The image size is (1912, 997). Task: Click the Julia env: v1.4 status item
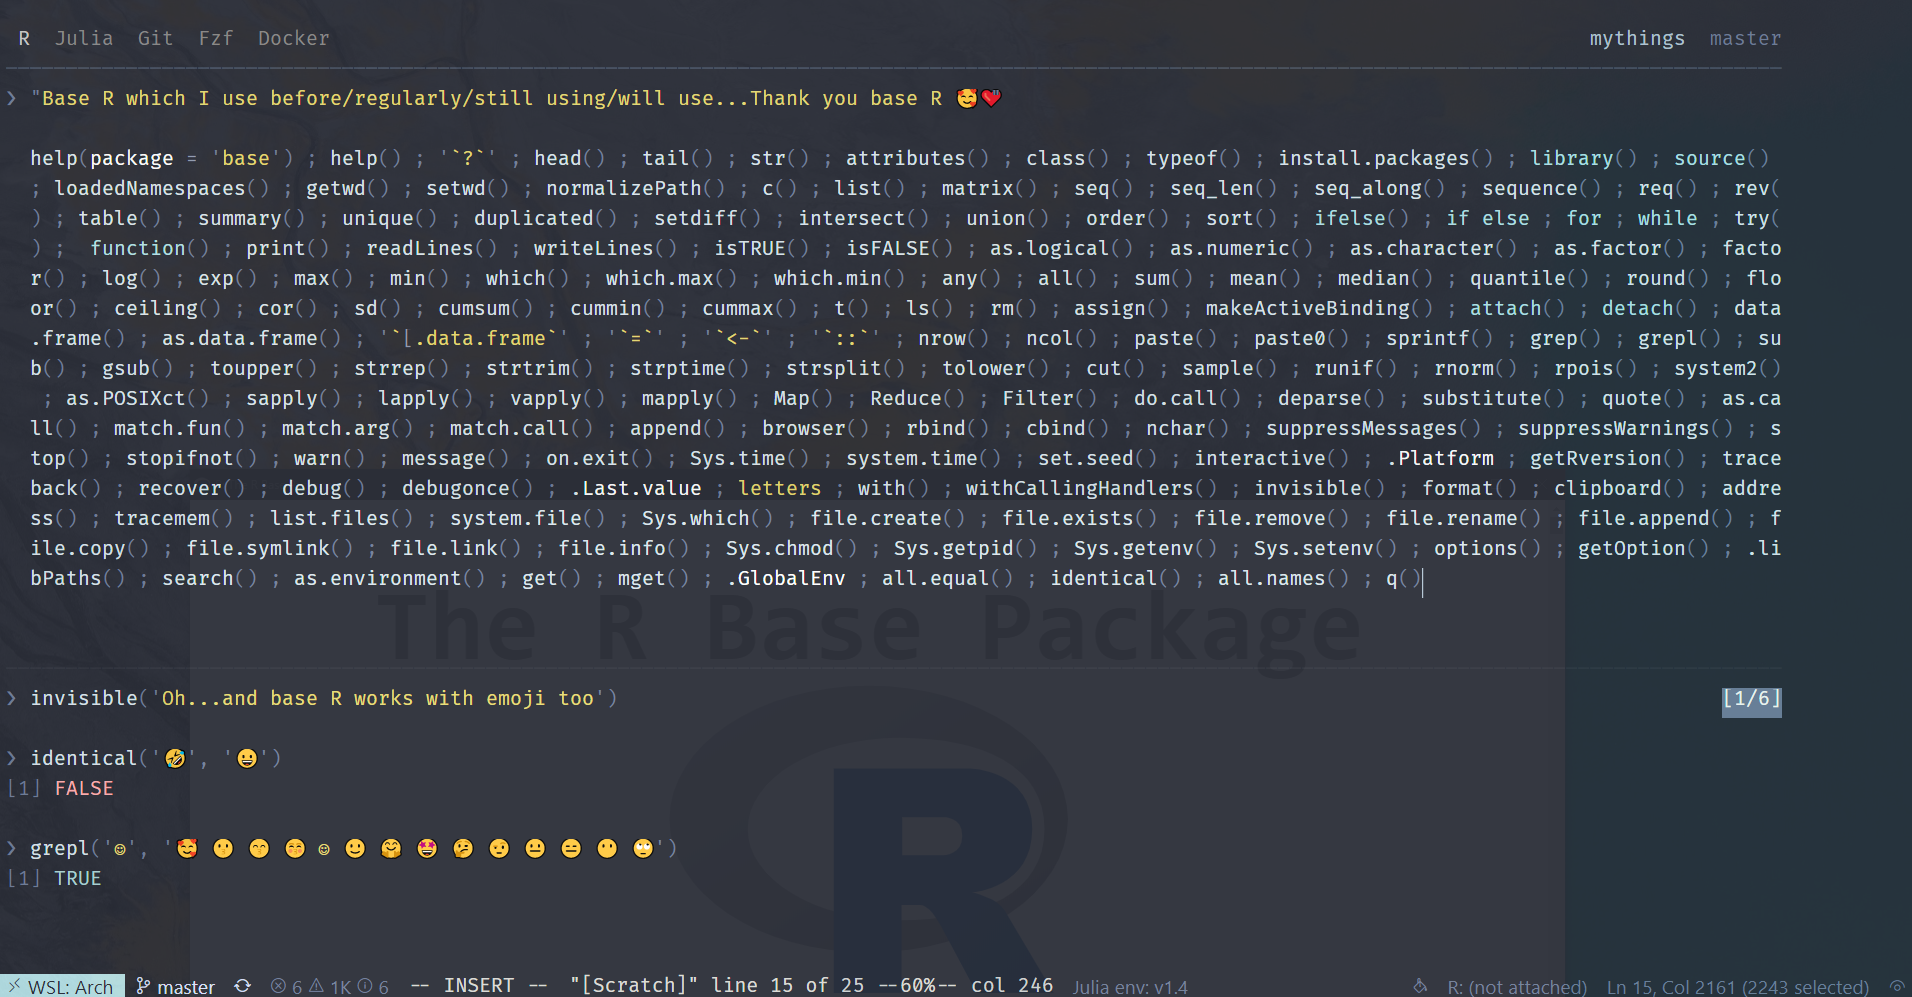click(x=1130, y=987)
